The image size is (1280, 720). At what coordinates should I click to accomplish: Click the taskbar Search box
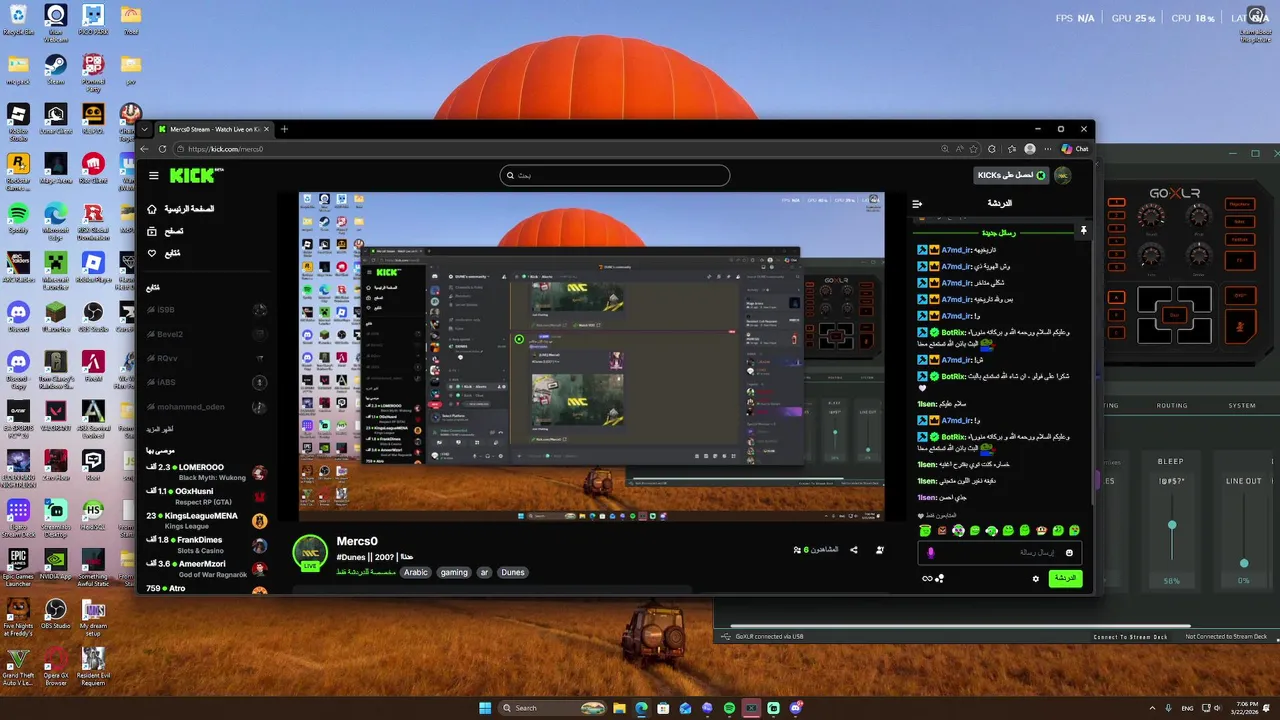pyautogui.click(x=554, y=708)
